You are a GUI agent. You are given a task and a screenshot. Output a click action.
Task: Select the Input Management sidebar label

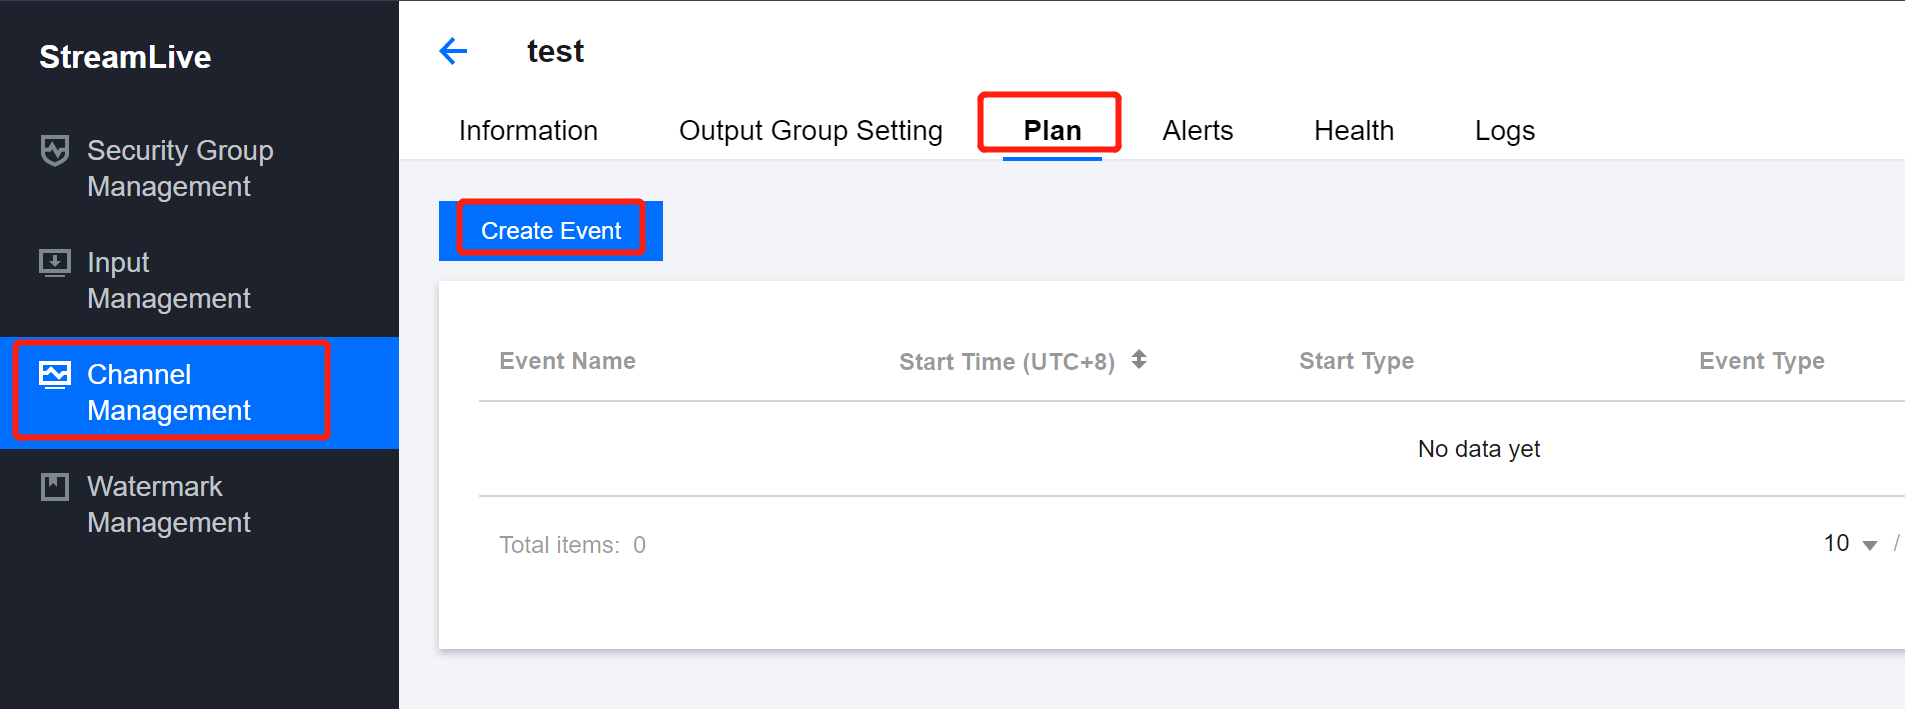[x=168, y=280]
